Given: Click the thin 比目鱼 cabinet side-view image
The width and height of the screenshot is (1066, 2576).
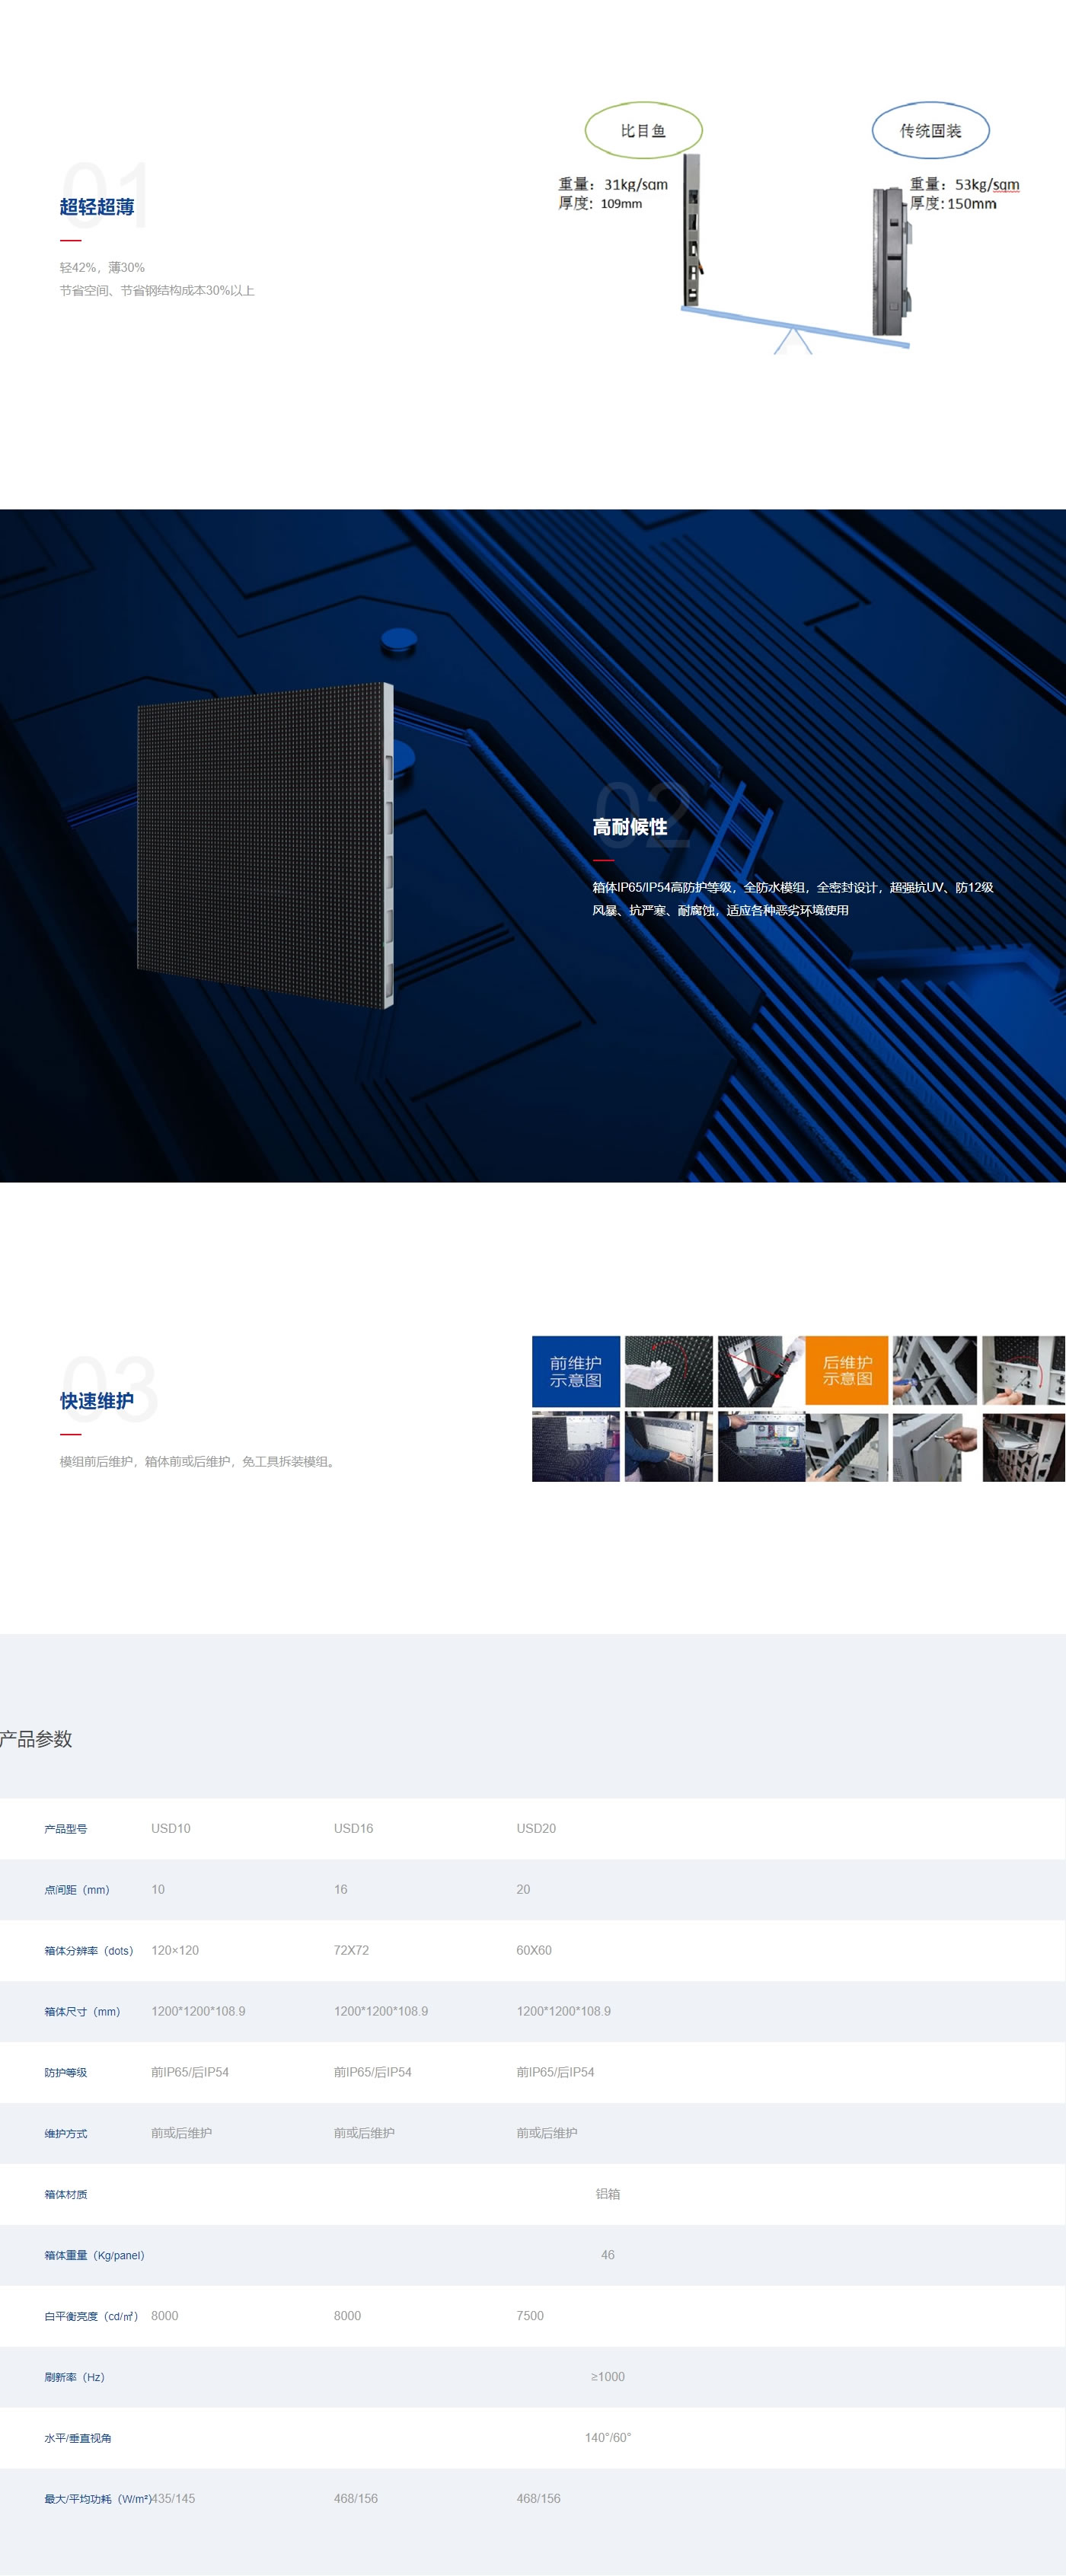Looking at the screenshot, I should point(692,229).
